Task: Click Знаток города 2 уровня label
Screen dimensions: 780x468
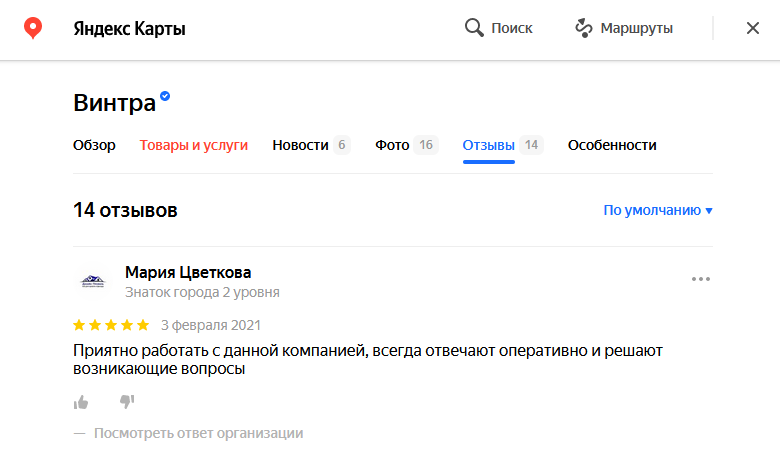Action: pos(202,292)
